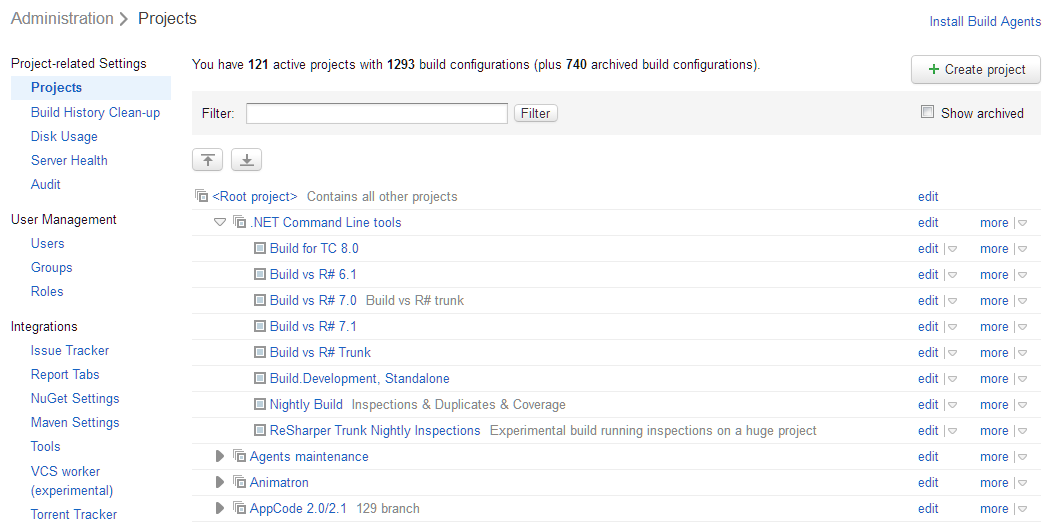Expand the AppCode 2.0/2.1 project
Viewport: 1052px width, 523px height.
click(219, 508)
